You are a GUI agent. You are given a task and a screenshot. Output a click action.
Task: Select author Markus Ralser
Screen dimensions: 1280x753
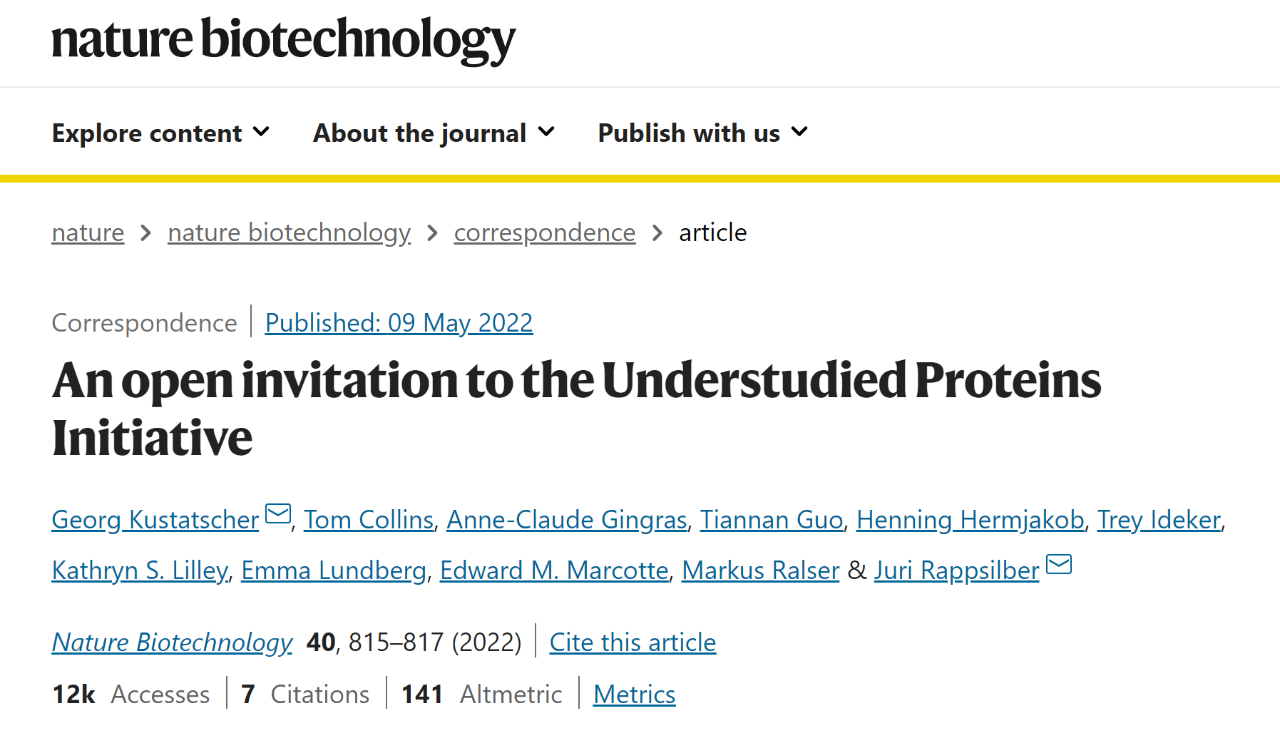761,570
